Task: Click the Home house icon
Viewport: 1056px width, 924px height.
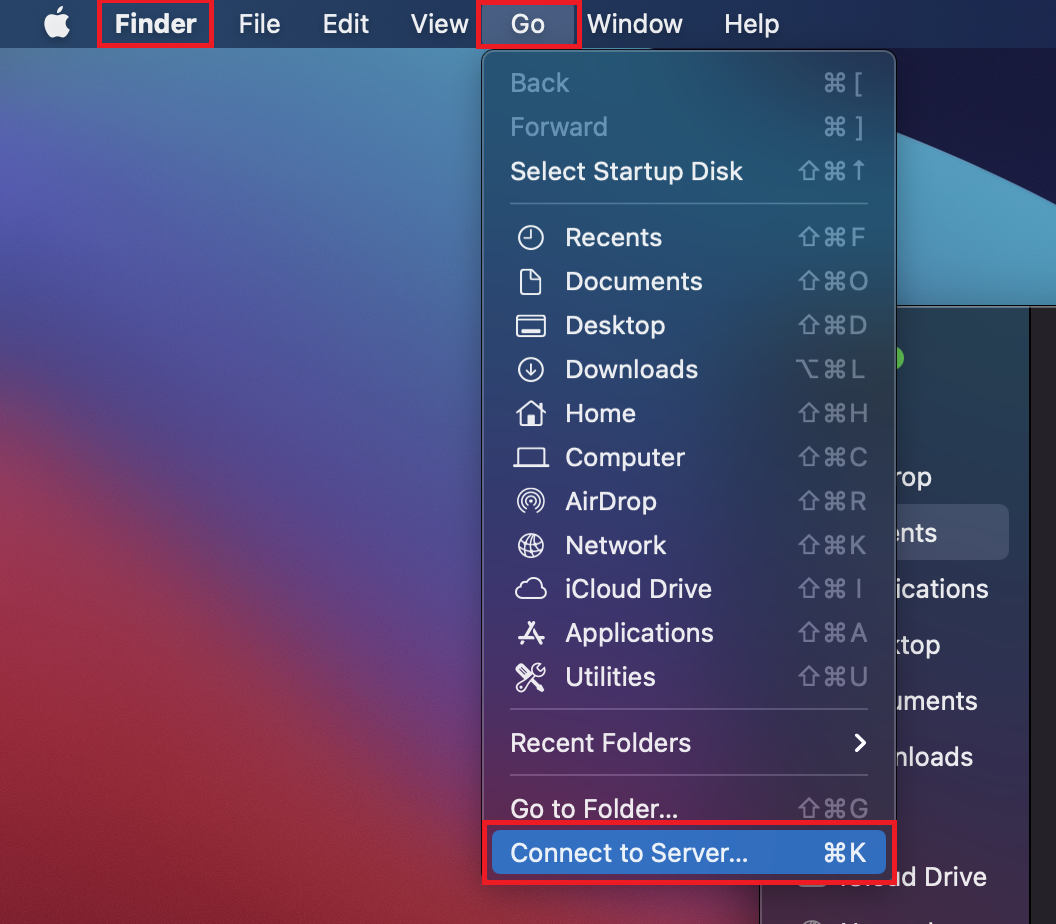Action: point(531,413)
